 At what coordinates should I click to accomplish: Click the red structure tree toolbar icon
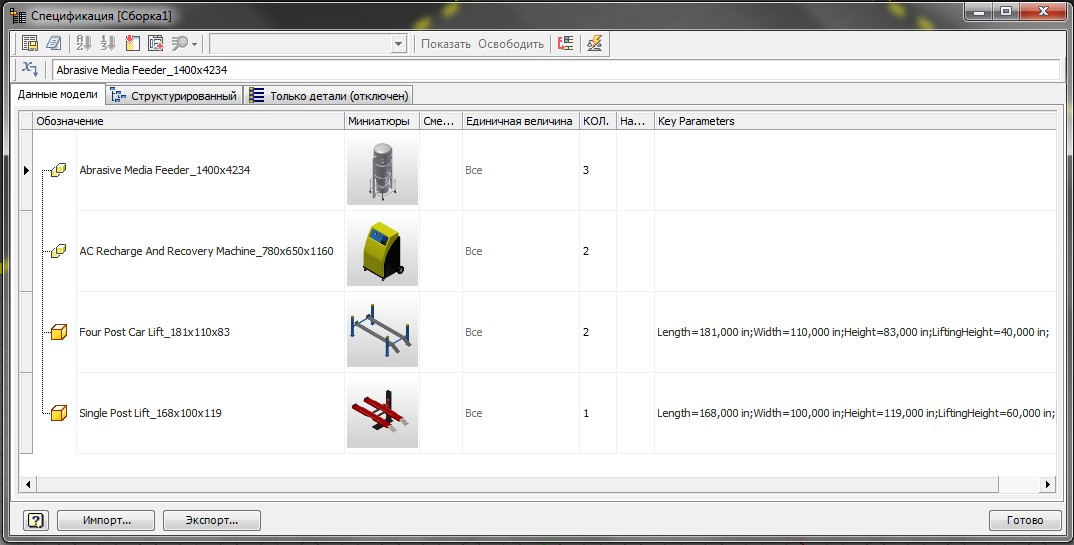(566, 43)
